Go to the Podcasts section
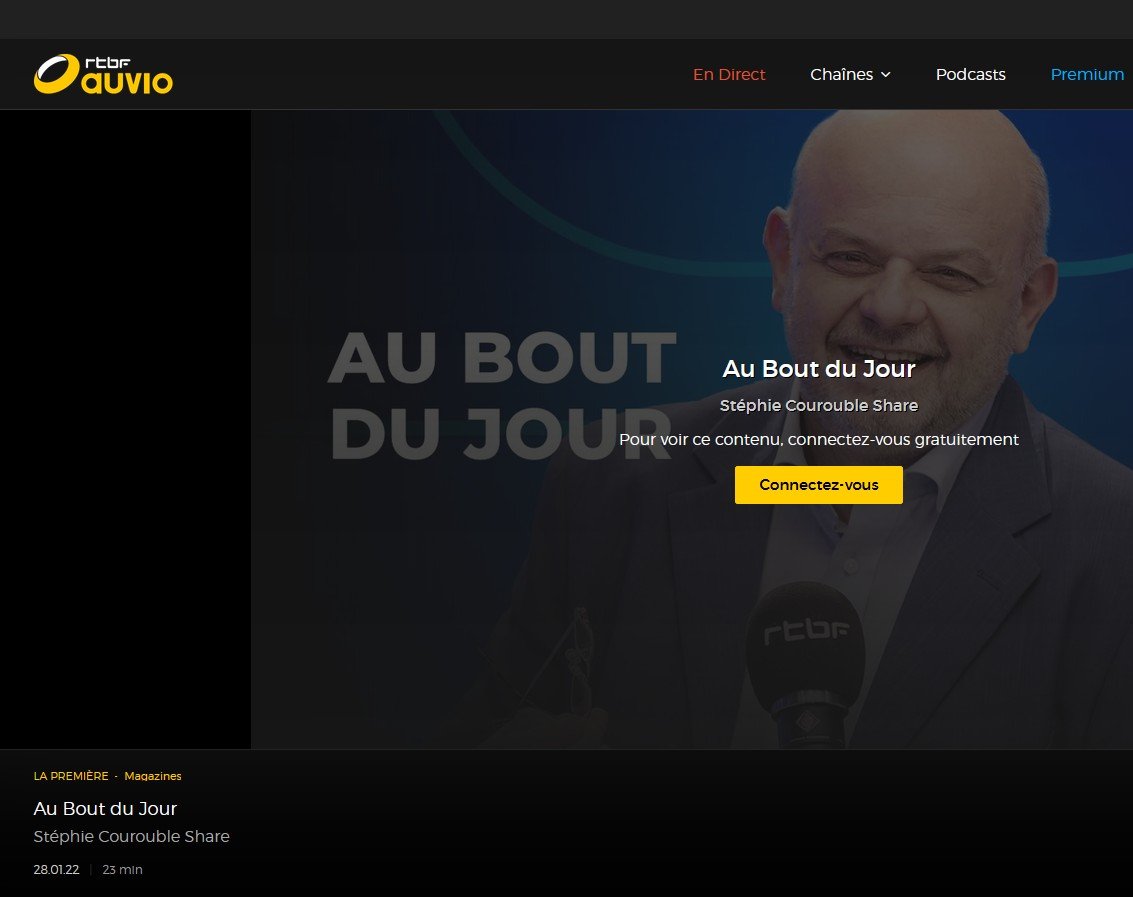Screen dimensions: 1133x897 (x=970, y=74)
